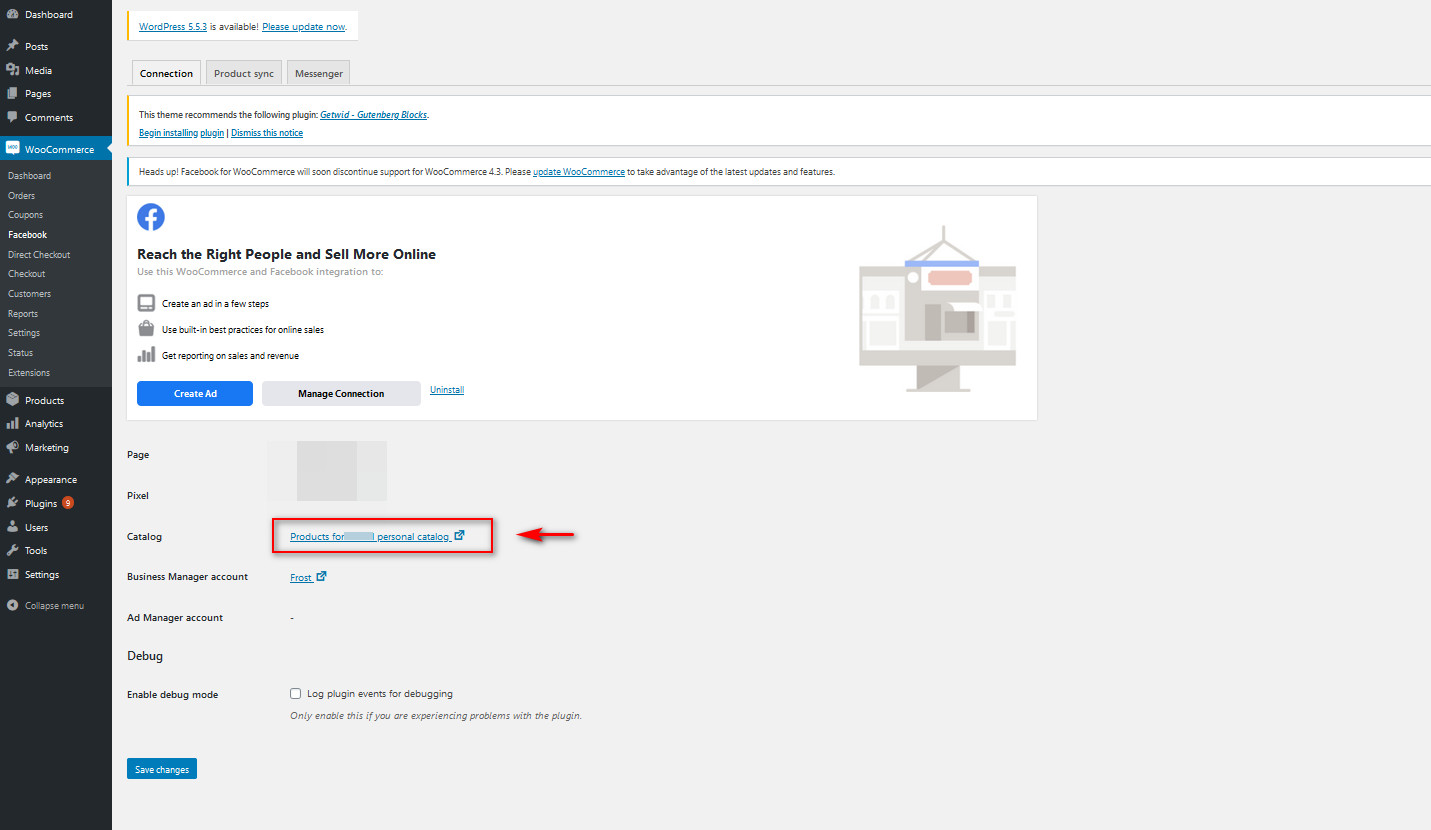Switch to the Product sync tab
Image resolution: width=1431 pixels, height=830 pixels.
coord(244,73)
